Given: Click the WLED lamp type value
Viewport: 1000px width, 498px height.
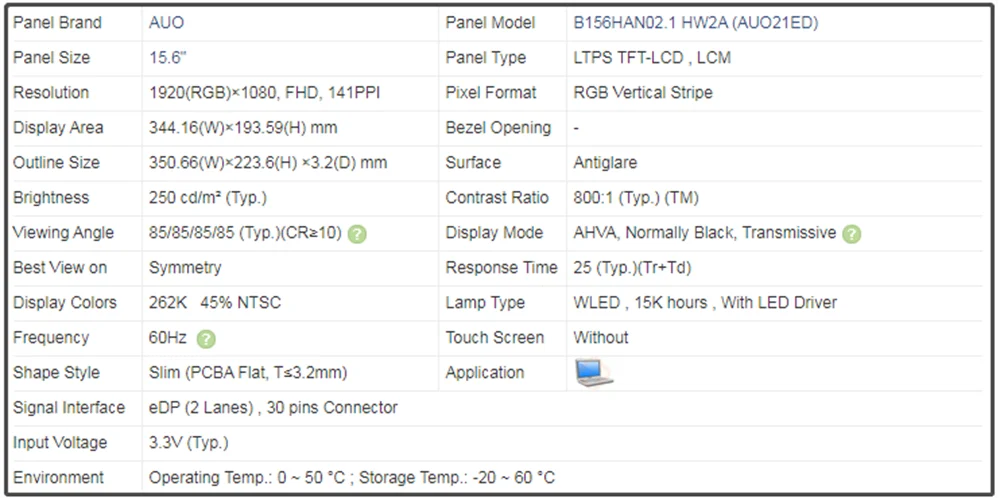Looking at the screenshot, I should [705, 303].
